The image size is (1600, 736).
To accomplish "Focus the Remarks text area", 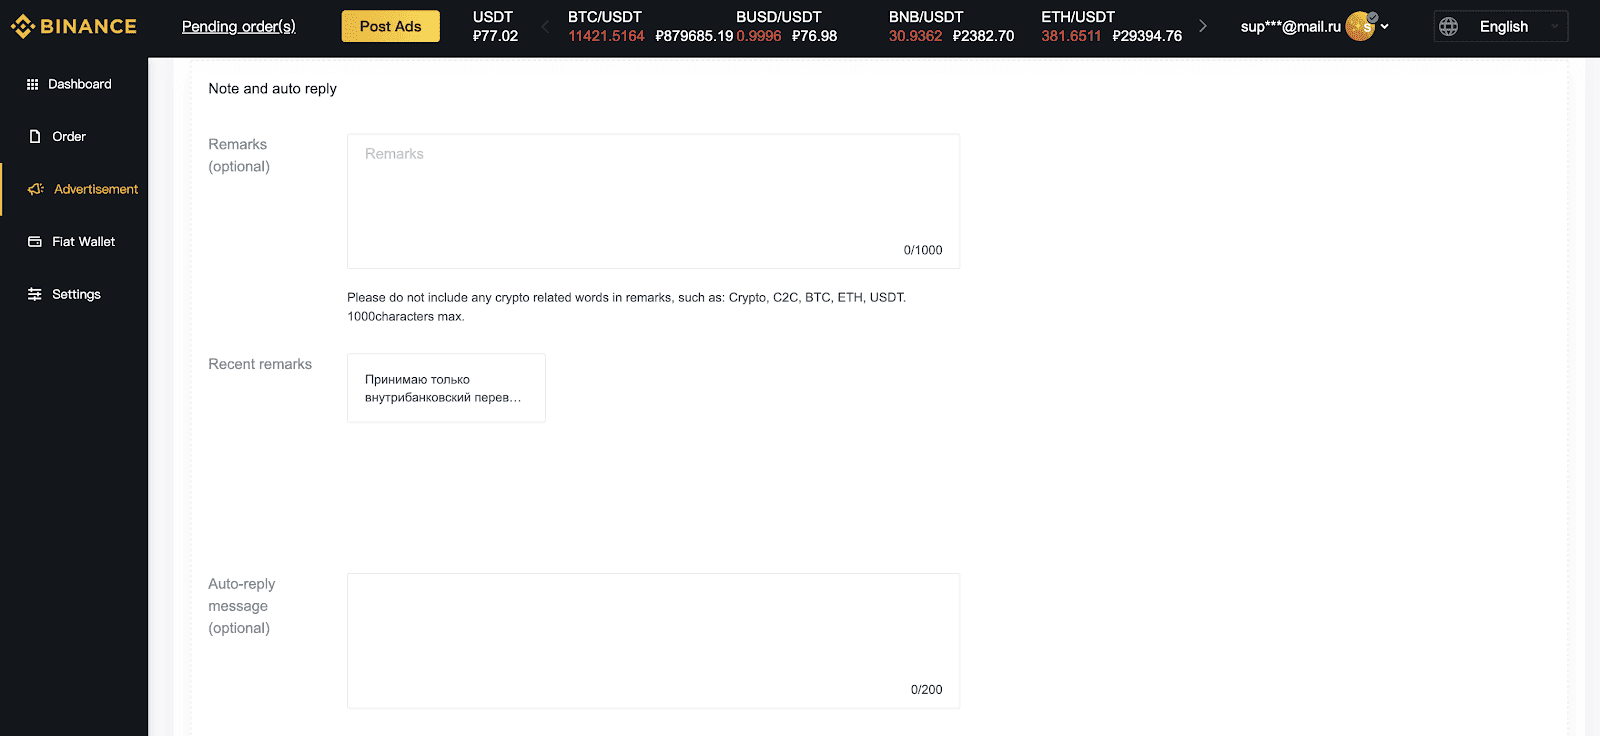I will tap(653, 201).
